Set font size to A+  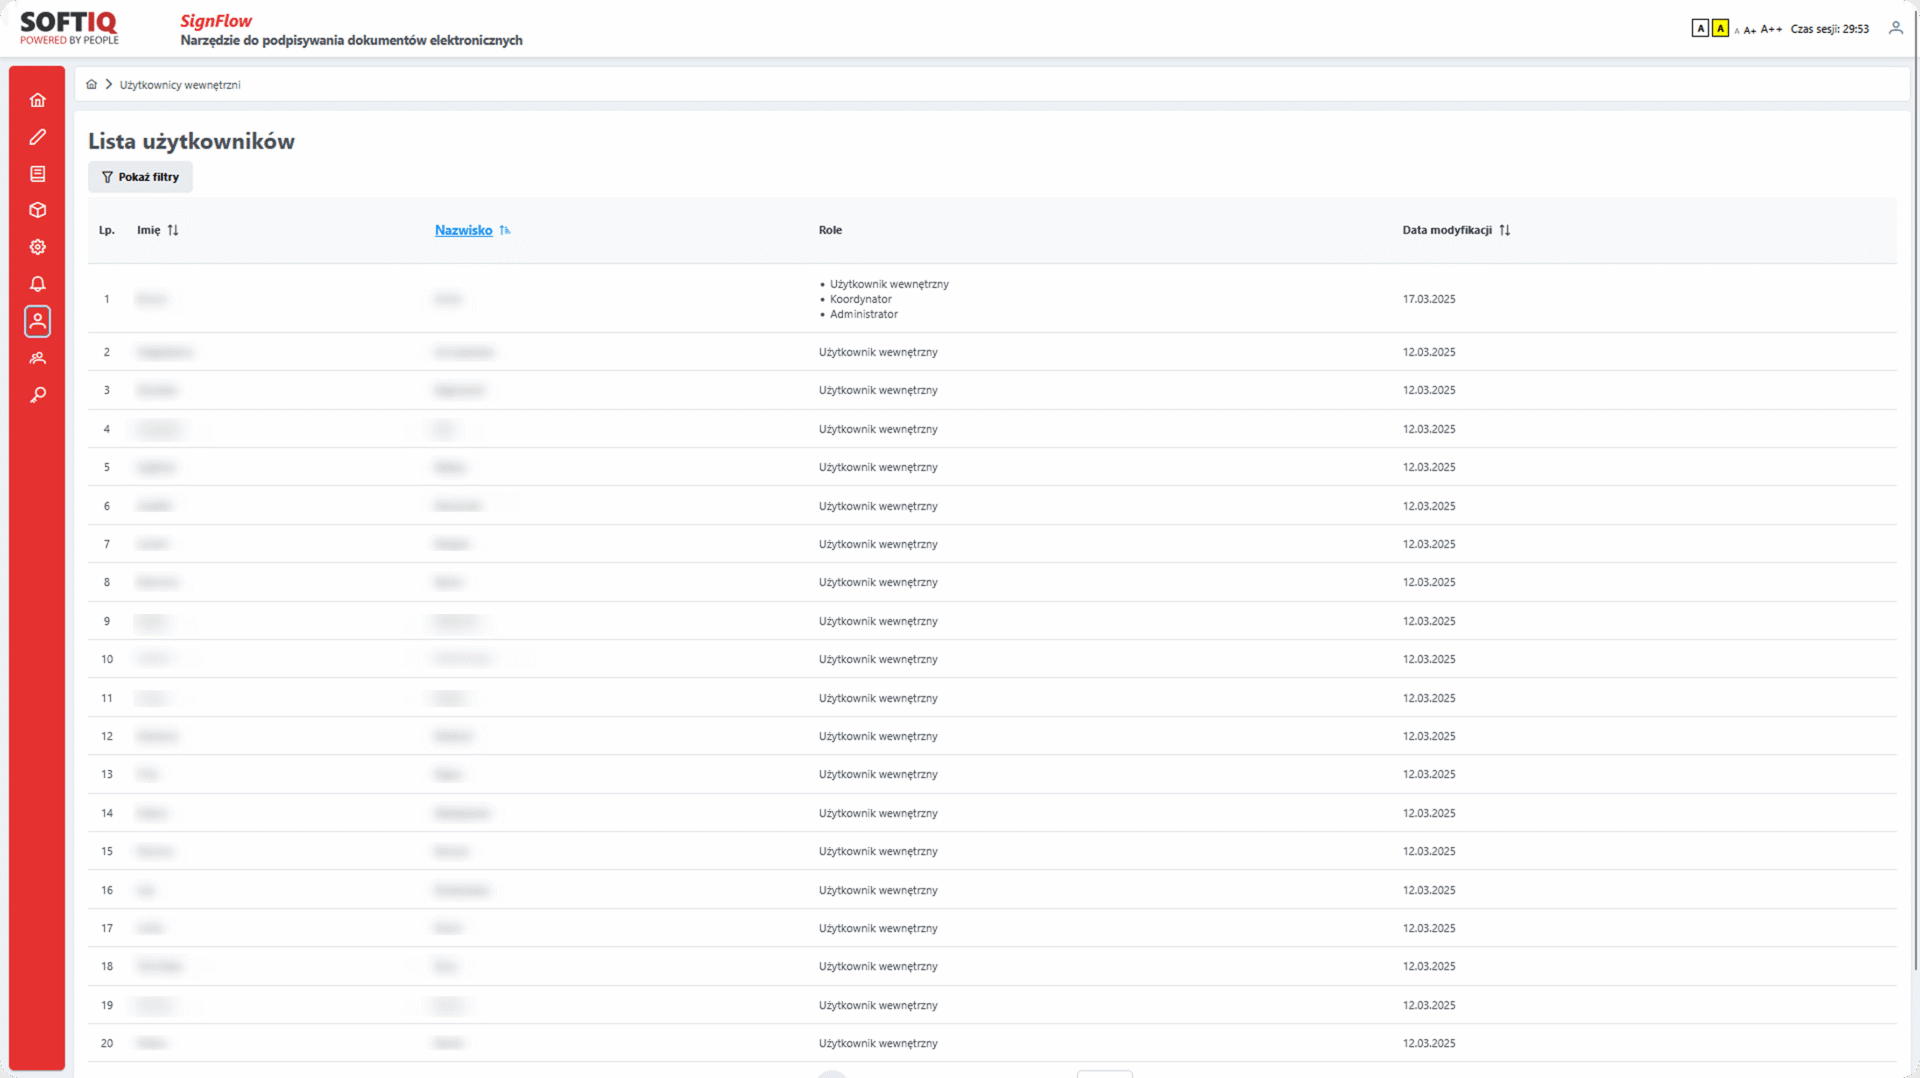tap(1750, 30)
